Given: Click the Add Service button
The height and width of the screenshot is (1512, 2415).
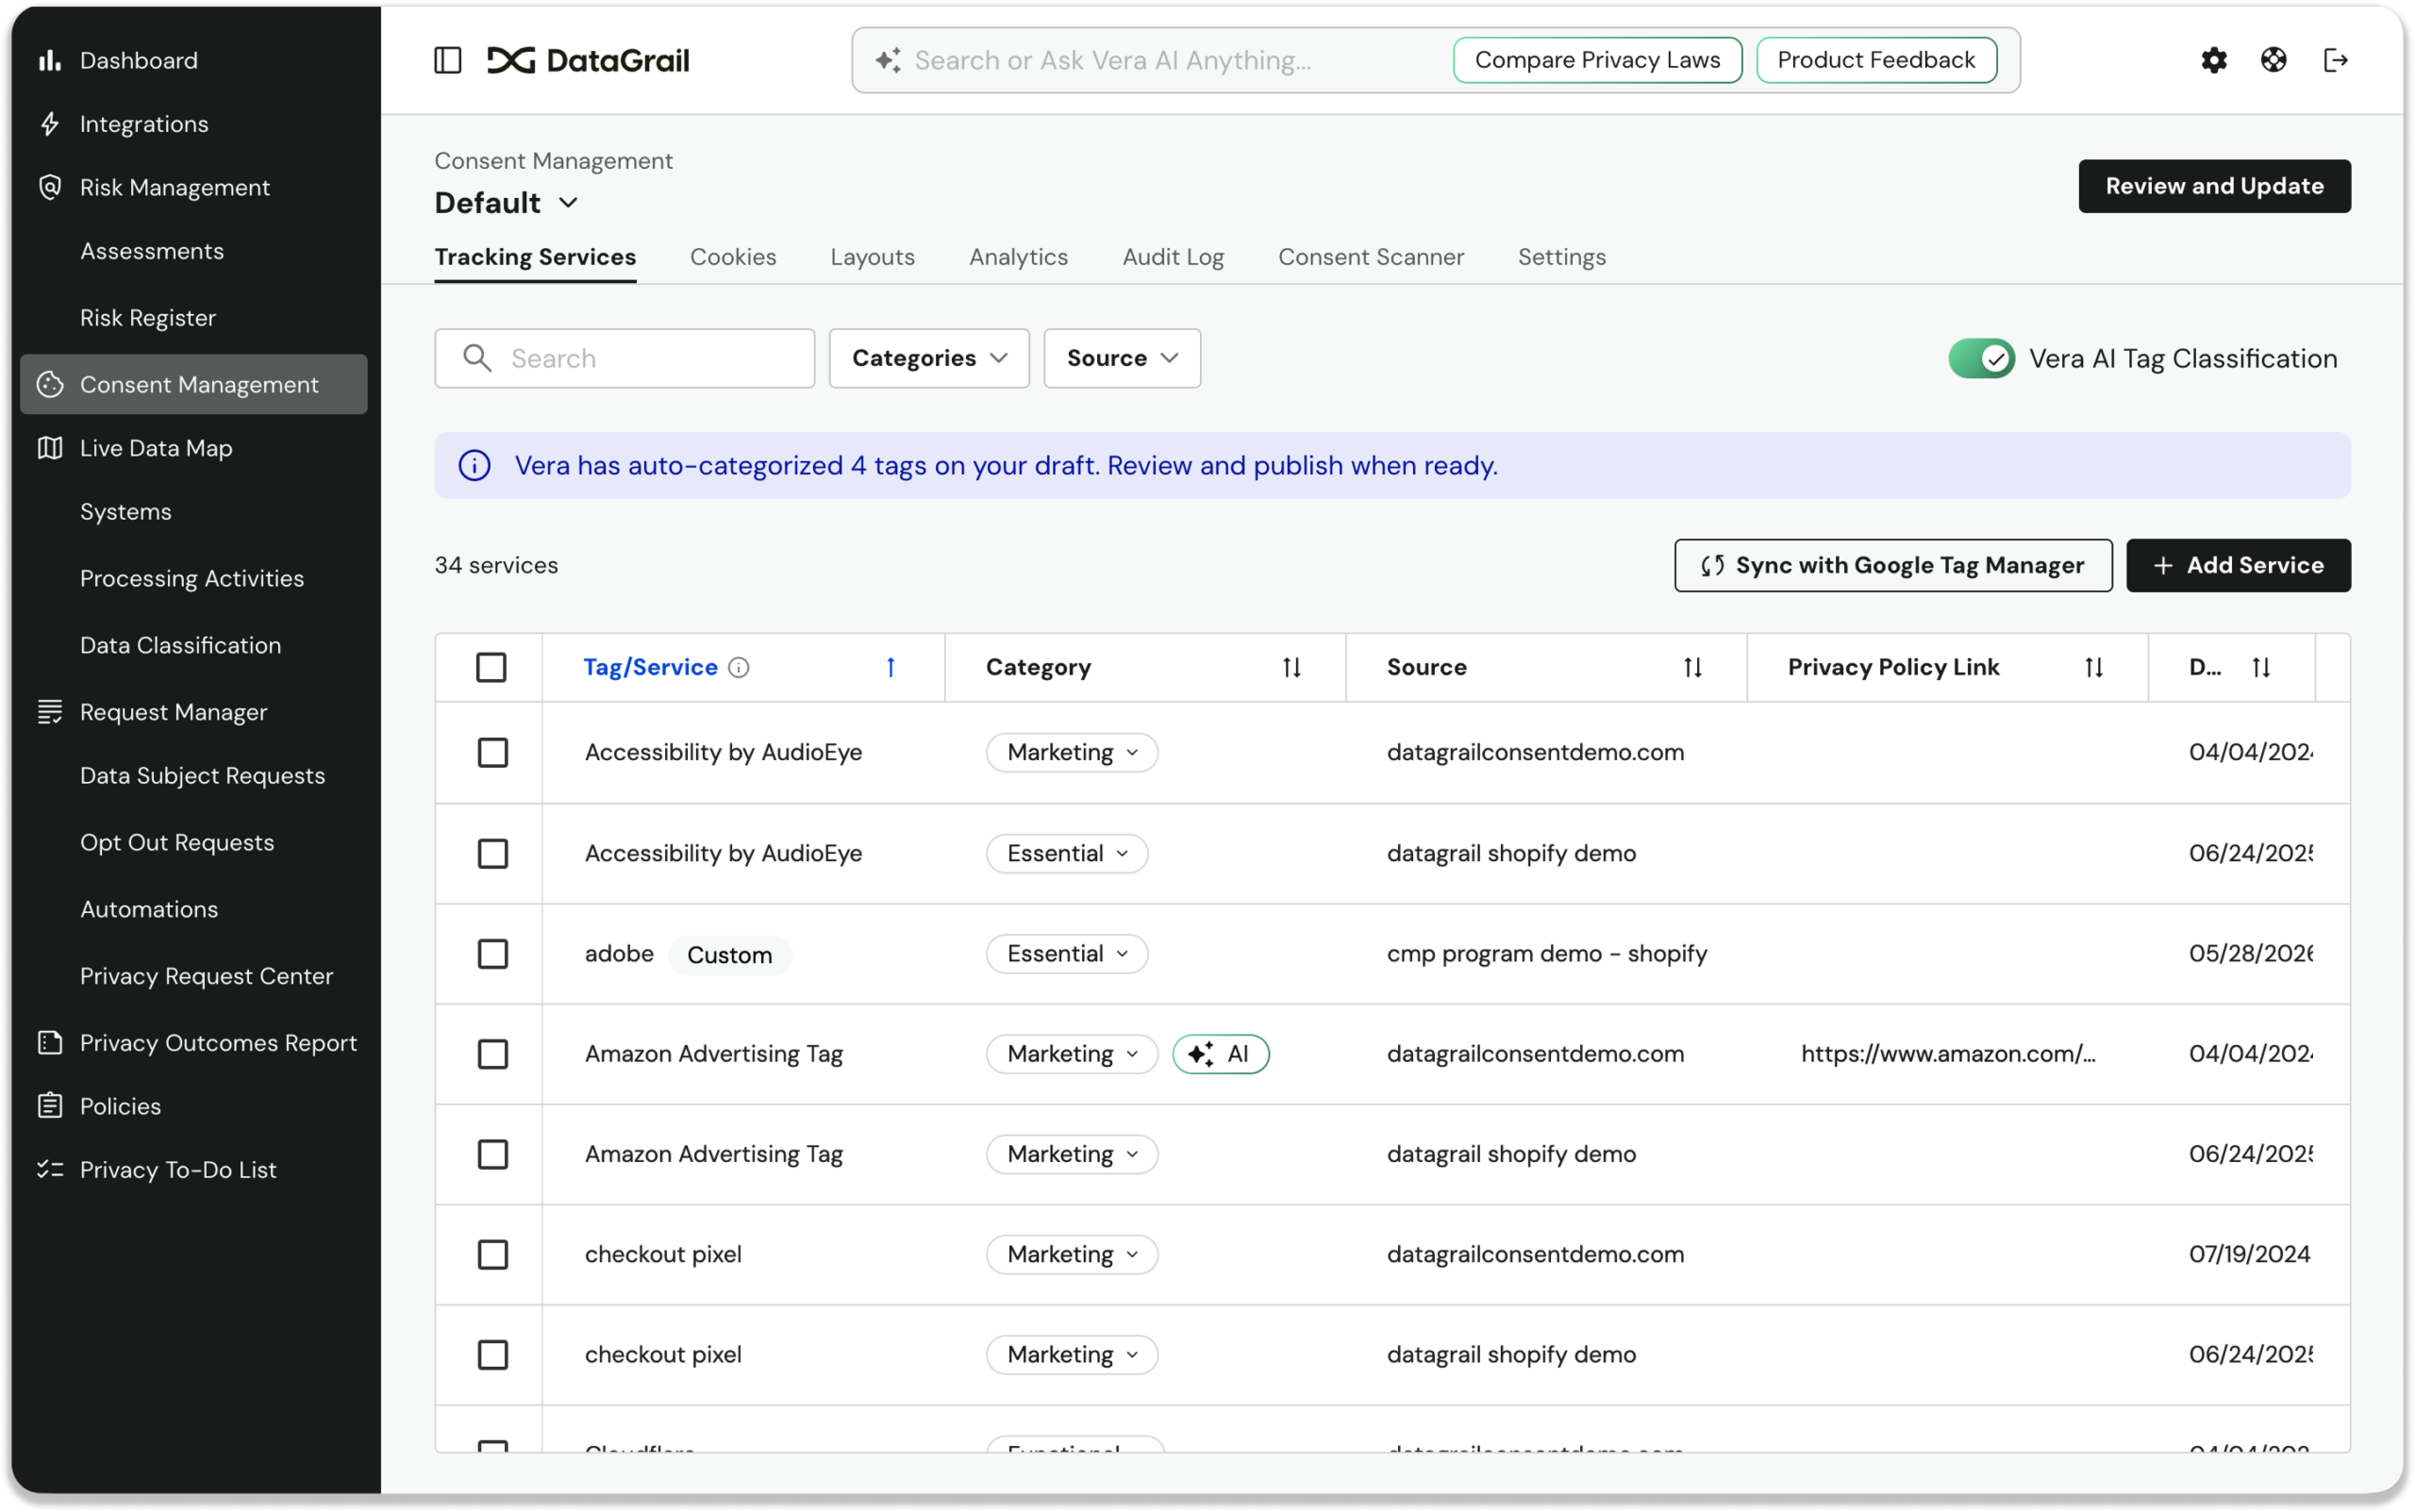Looking at the screenshot, I should [2238, 566].
